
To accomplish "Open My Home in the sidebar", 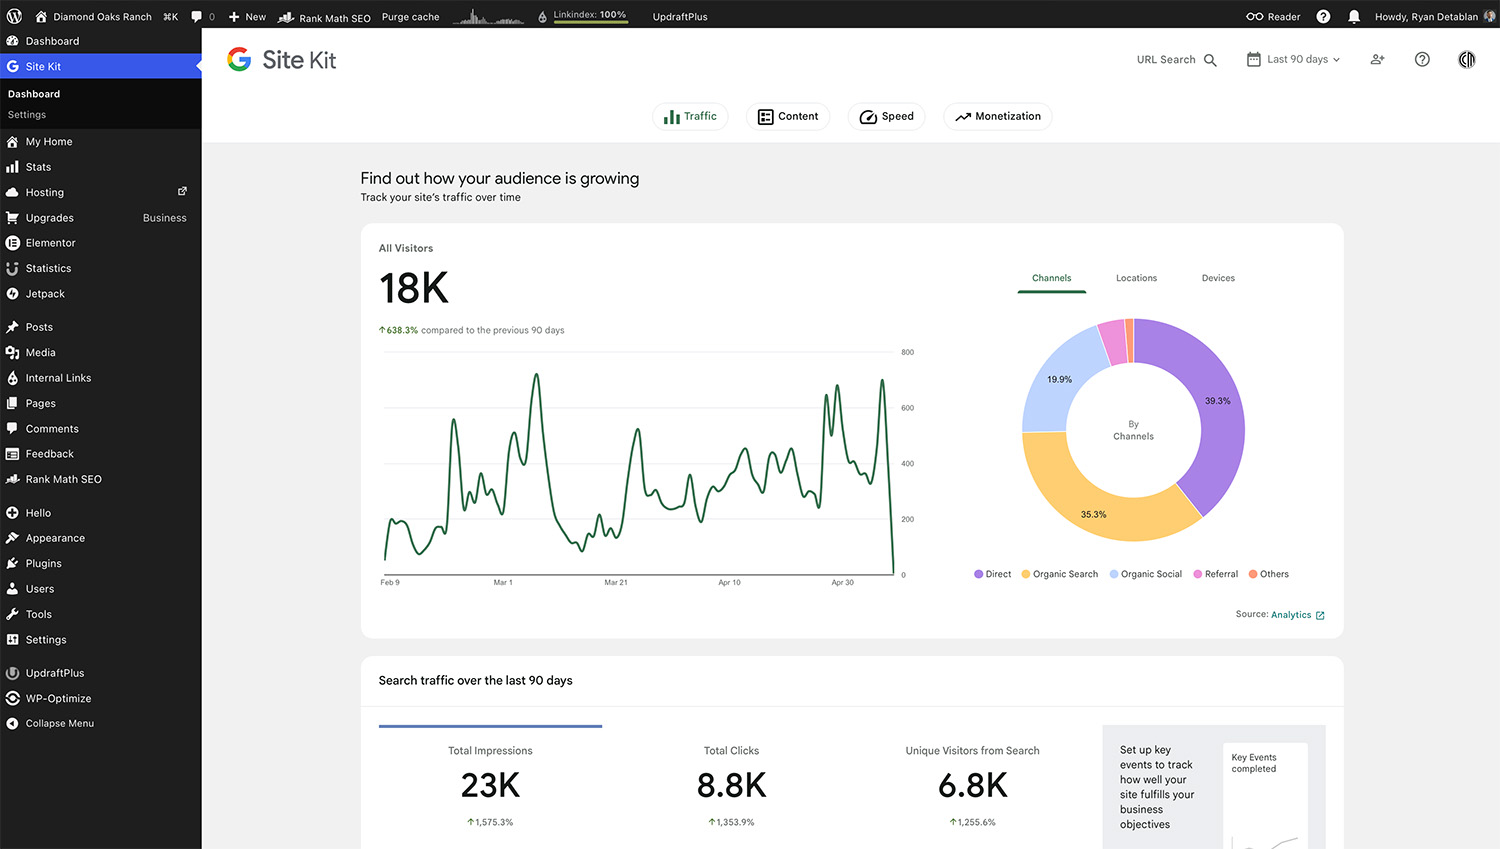I will [100, 142].
